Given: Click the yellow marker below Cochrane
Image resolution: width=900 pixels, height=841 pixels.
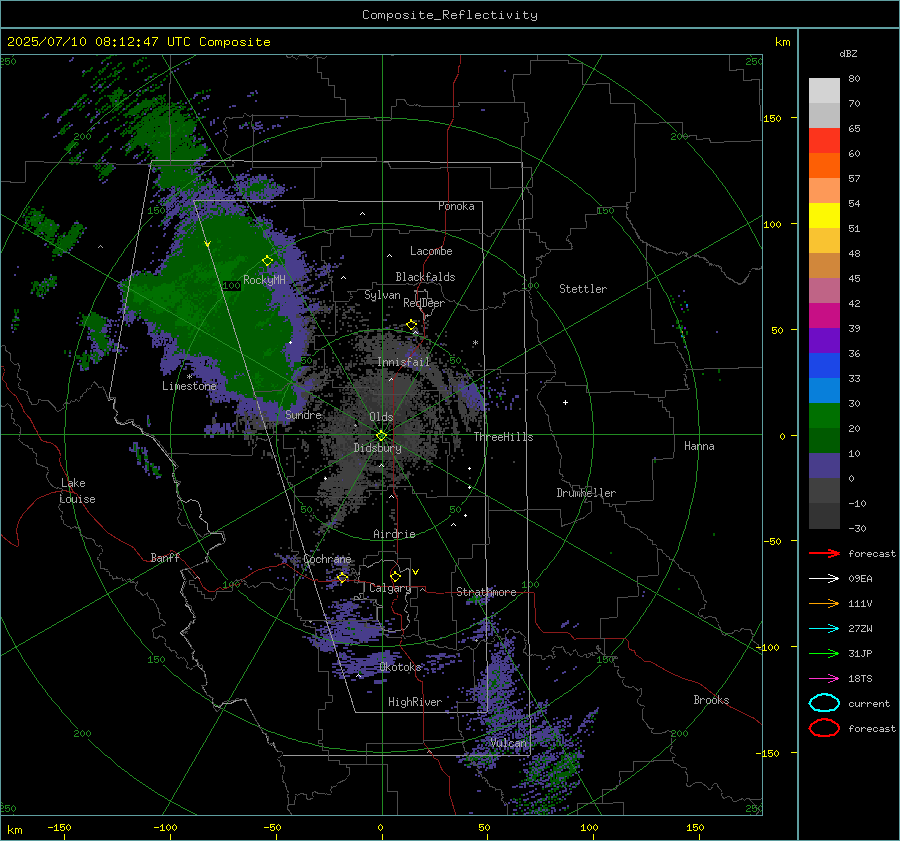Looking at the screenshot, I should (x=343, y=577).
